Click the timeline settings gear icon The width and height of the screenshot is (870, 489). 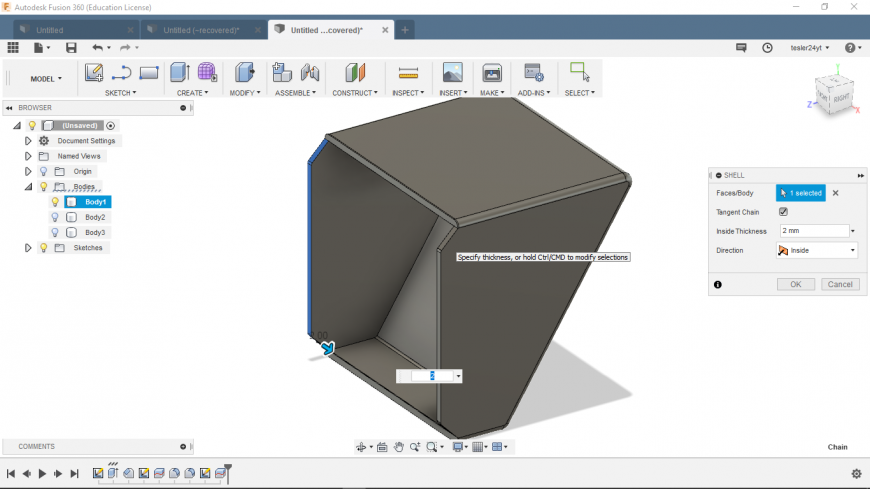tap(856, 473)
